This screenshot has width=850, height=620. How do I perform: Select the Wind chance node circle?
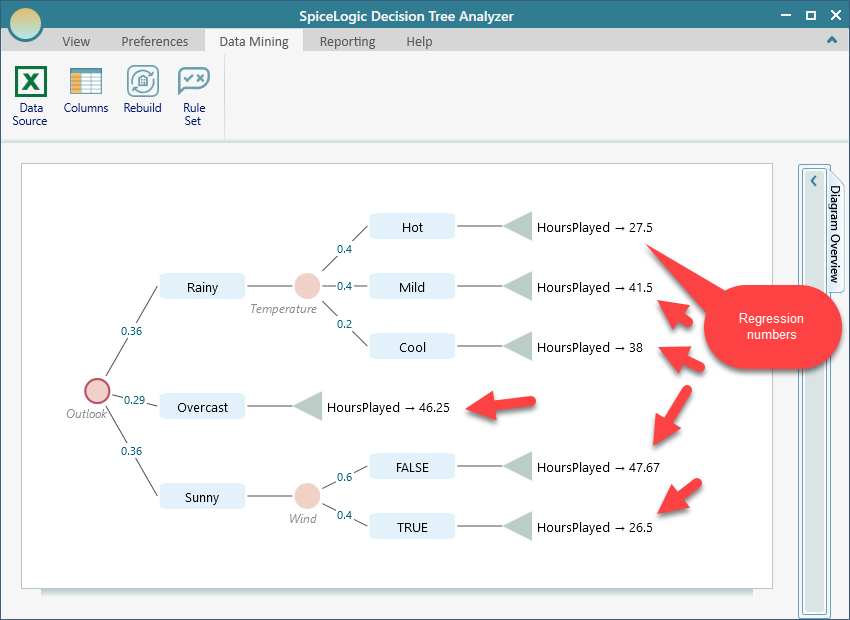point(307,496)
